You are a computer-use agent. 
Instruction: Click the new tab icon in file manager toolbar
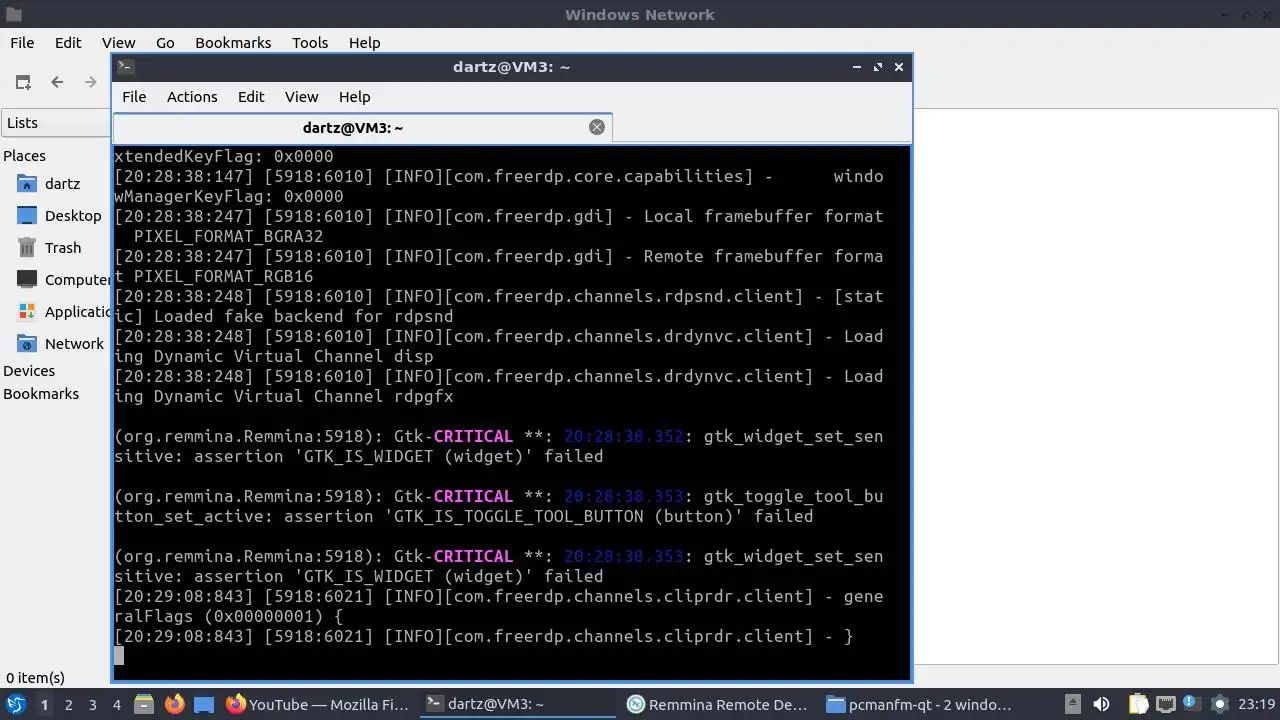23,82
